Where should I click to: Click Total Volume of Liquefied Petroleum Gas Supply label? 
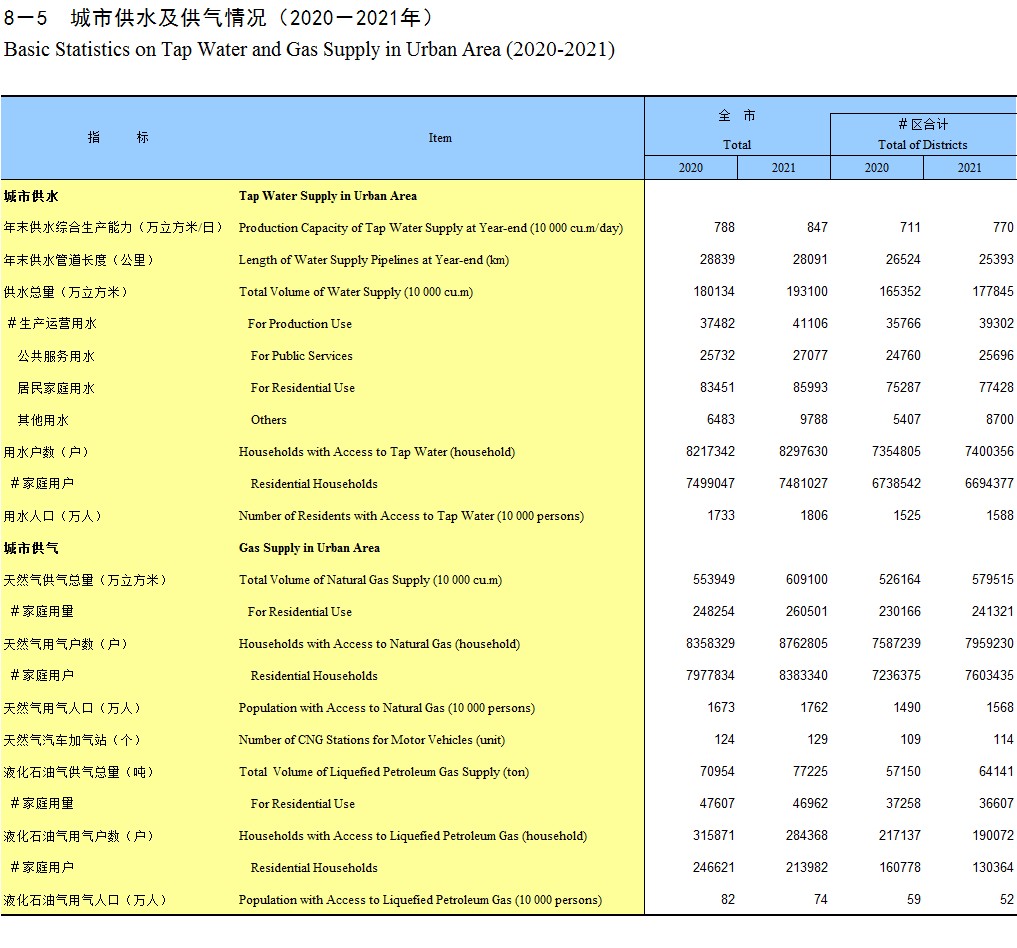(384, 772)
